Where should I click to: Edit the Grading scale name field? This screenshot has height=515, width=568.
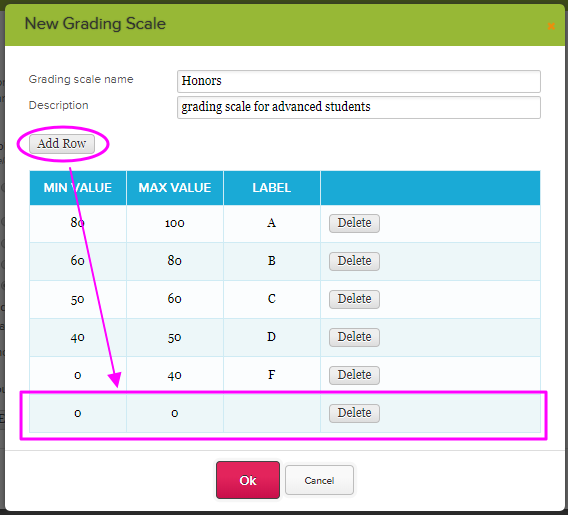tap(359, 81)
